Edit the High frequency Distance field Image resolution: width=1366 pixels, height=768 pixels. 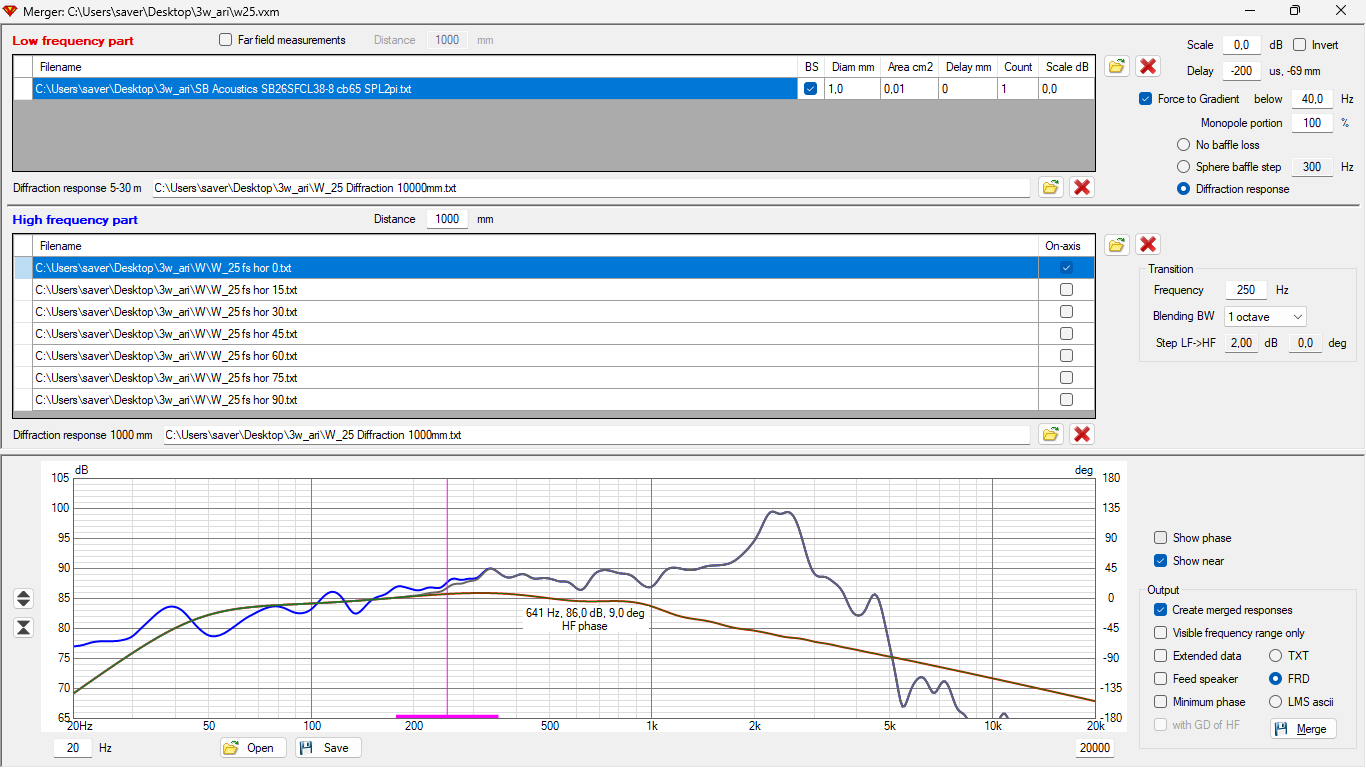pyautogui.click(x=447, y=219)
